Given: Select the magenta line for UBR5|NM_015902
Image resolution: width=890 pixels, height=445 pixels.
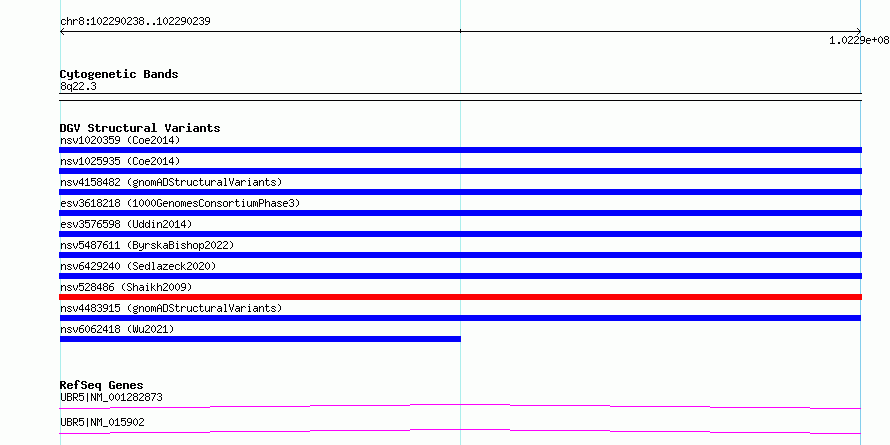Looking at the screenshot, I should click(x=460, y=431).
